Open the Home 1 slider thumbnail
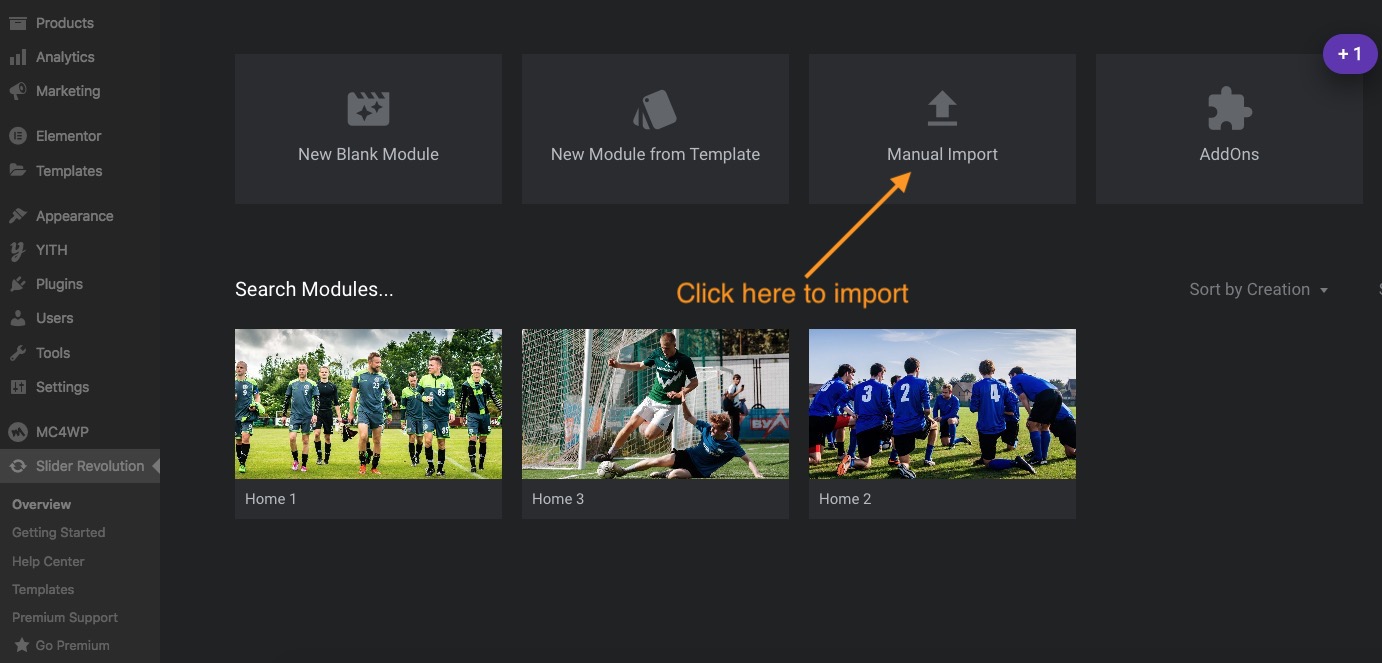1382x663 pixels. pyautogui.click(x=368, y=404)
